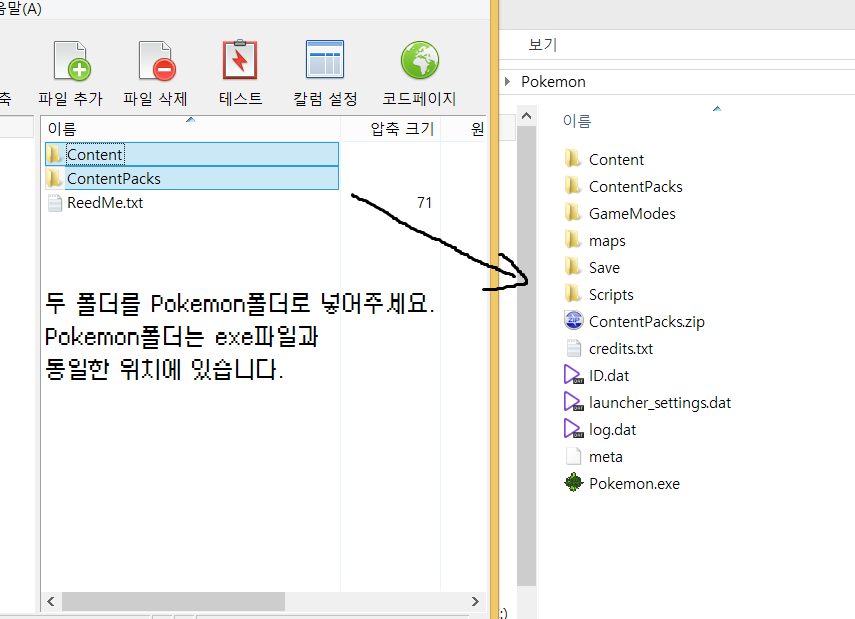Select ReedMe.txt in the archive list

pos(104,202)
